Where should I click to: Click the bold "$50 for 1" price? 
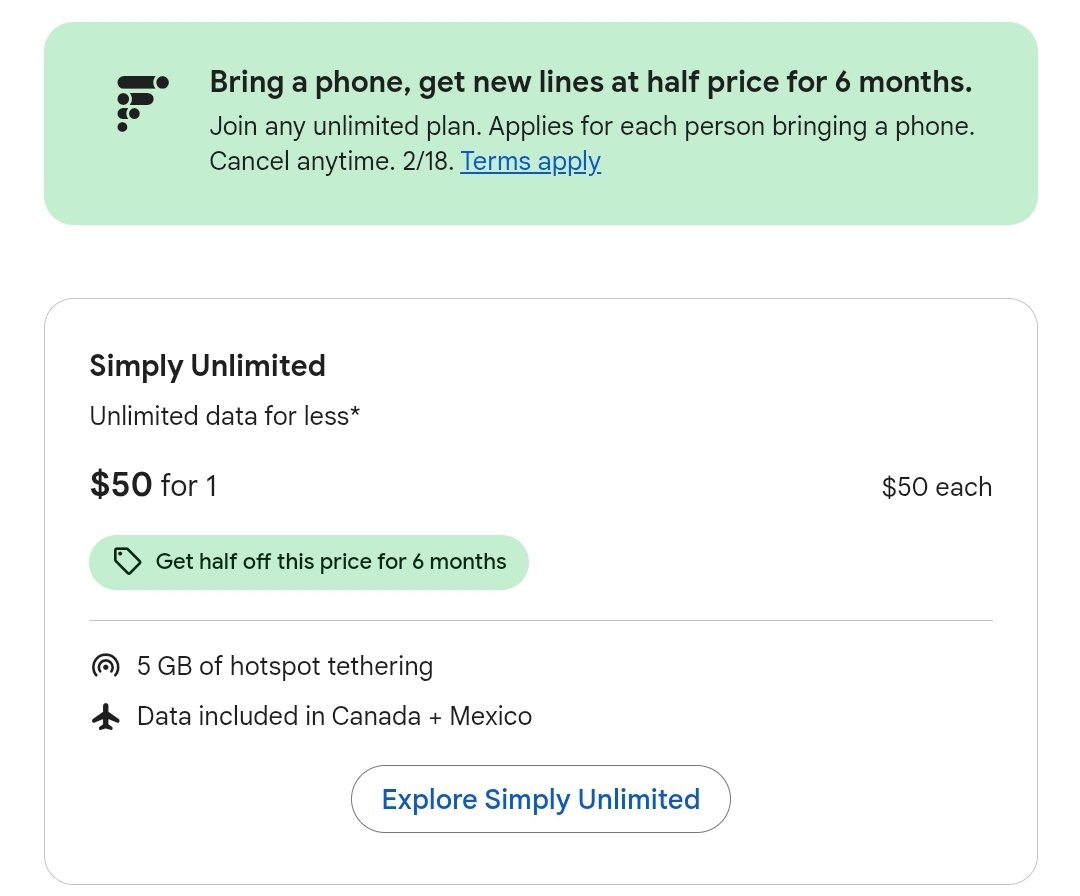153,486
